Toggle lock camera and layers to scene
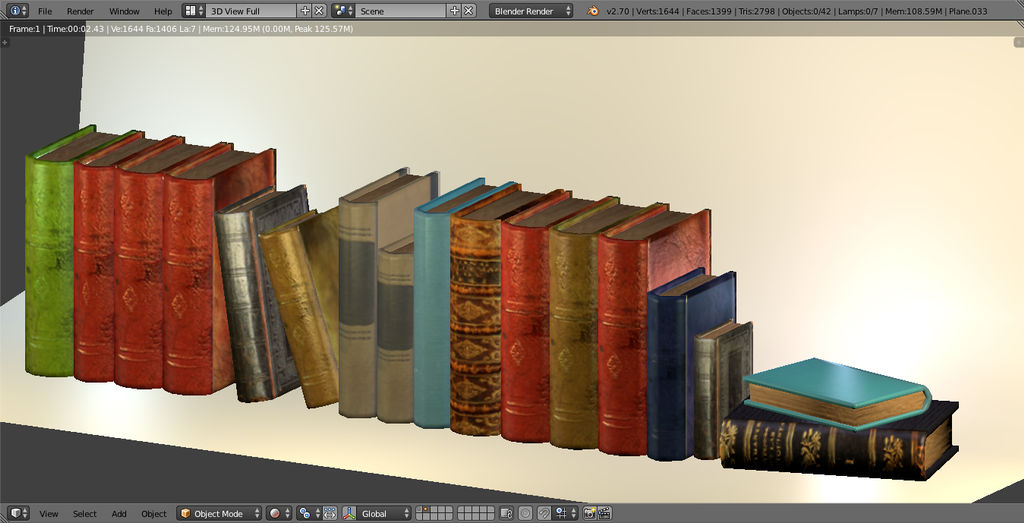Image resolution: width=1024 pixels, height=523 pixels. 506,513
